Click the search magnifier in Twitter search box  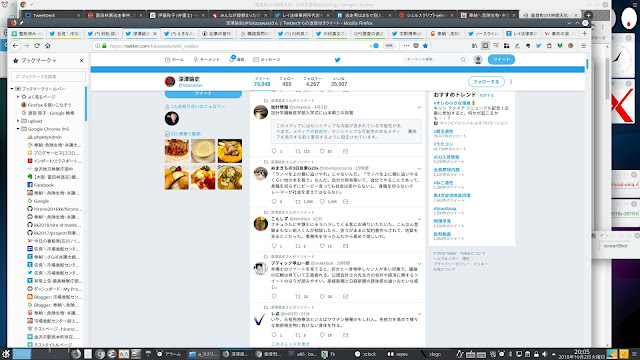tap(463, 60)
